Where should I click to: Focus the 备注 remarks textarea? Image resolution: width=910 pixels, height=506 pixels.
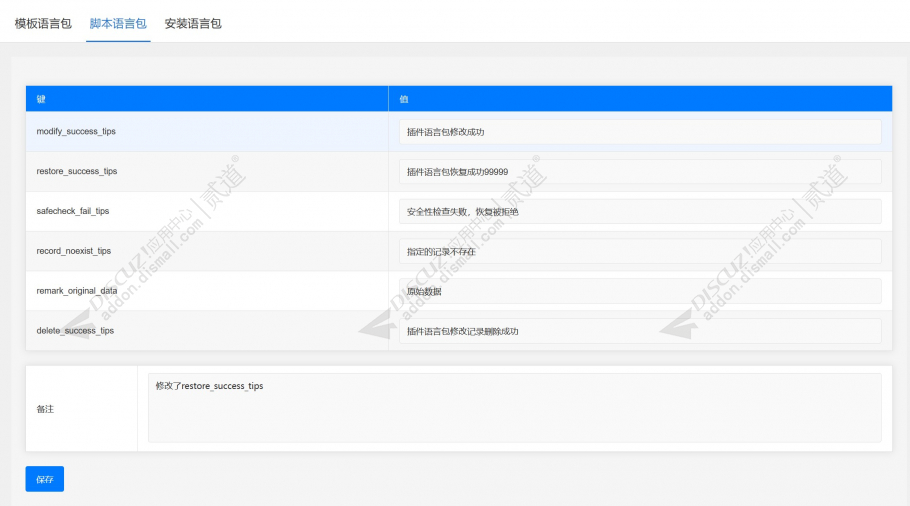[514, 408]
